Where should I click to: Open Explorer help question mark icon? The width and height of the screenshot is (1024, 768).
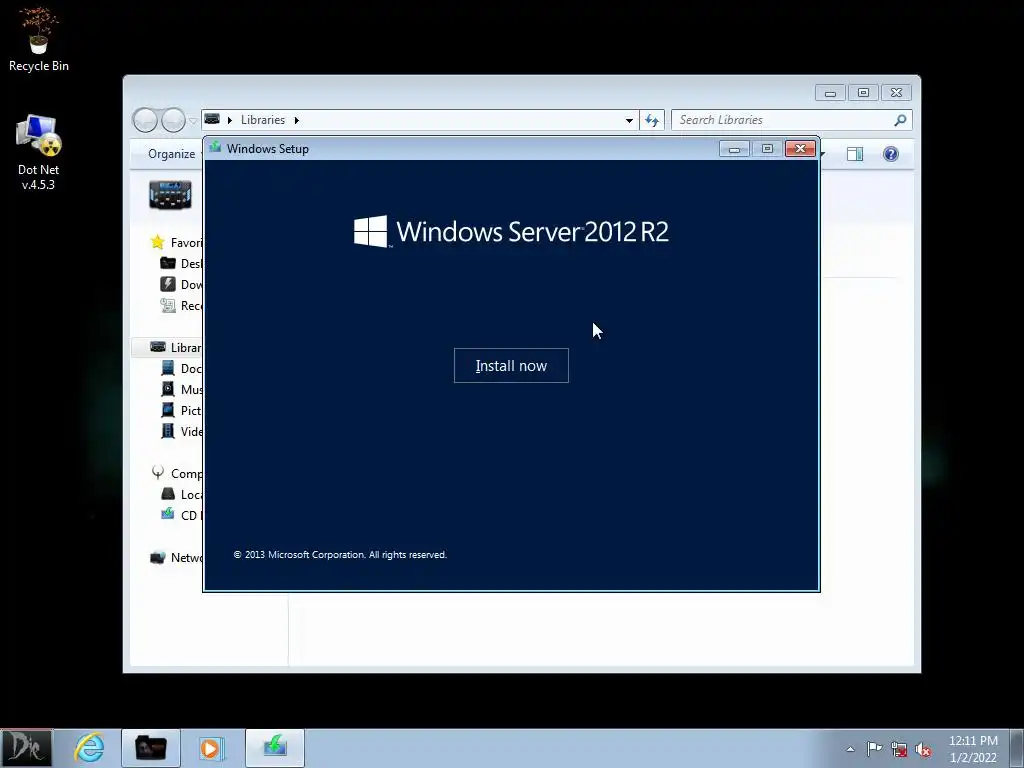pos(891,154)
